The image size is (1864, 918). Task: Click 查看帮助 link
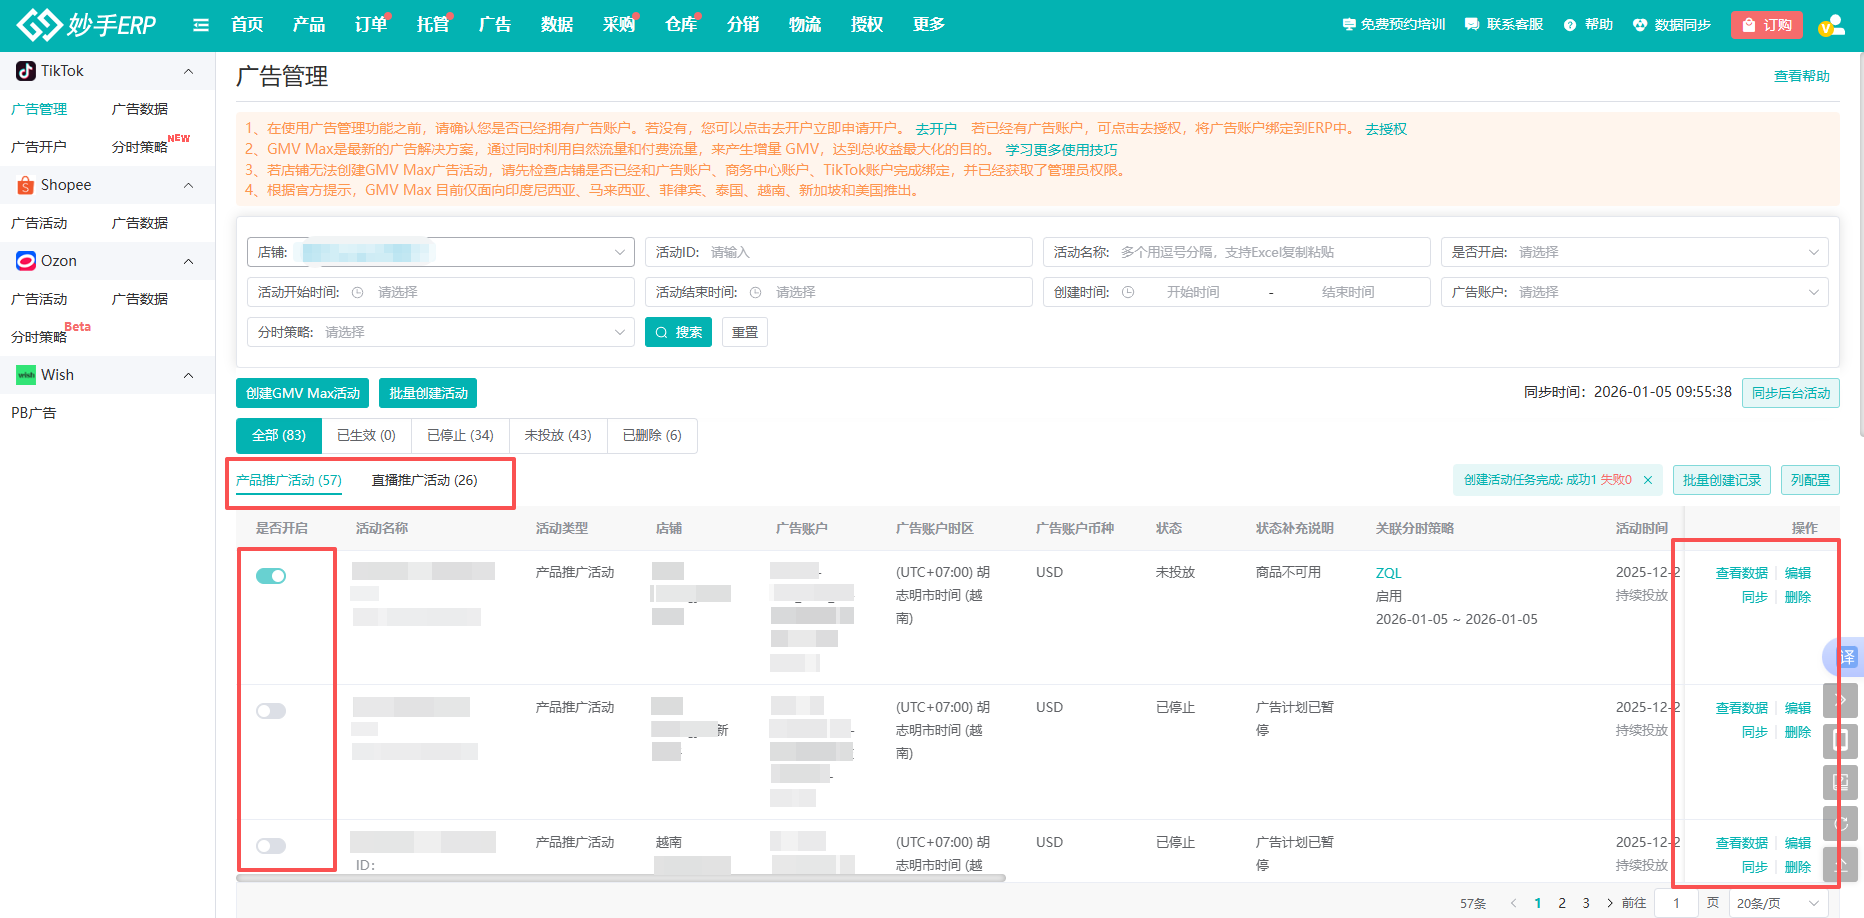[x=1802, y=76]
